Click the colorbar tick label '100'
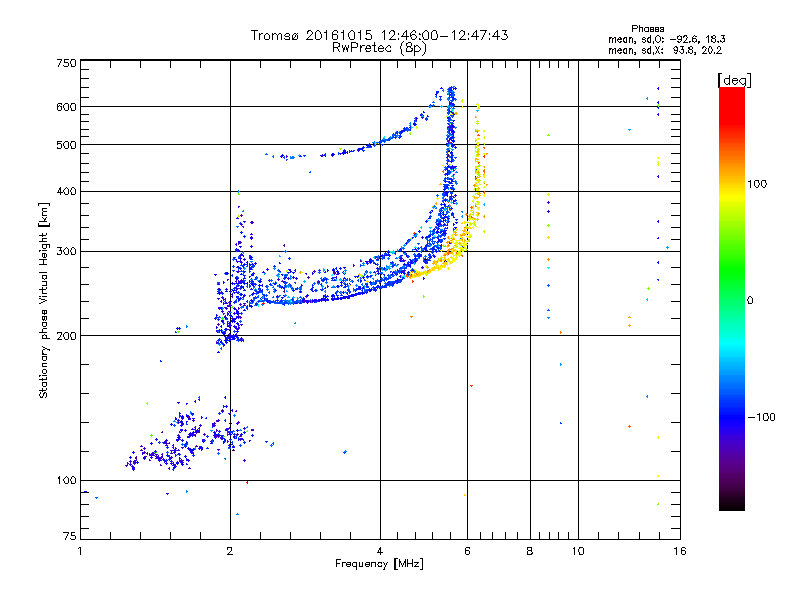The height and width of the screenshot is (600, 800). pyautogui.click(x=757, y=184)
